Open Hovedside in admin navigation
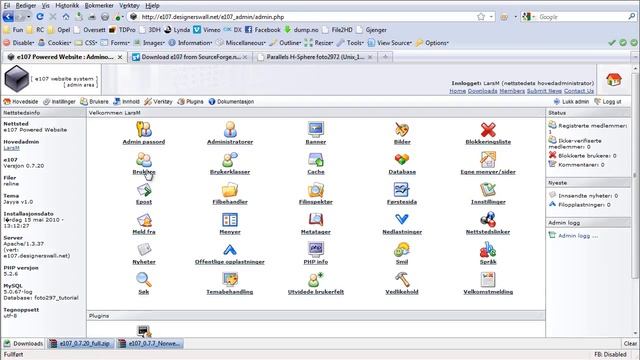This screenshot has height=360, width=640. pyautogui.click(x=21, y=102)
